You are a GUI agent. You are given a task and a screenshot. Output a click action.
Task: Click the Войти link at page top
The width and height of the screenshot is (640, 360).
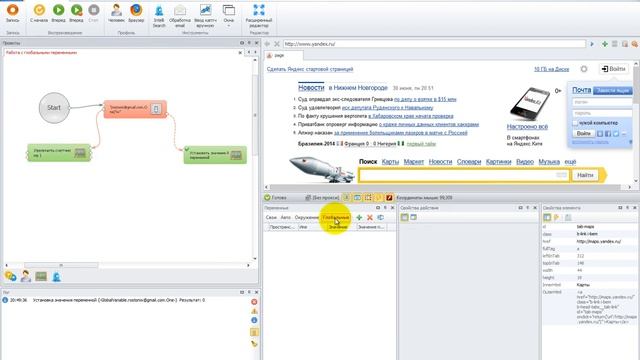pyautogui.click(x=614, y=69)
